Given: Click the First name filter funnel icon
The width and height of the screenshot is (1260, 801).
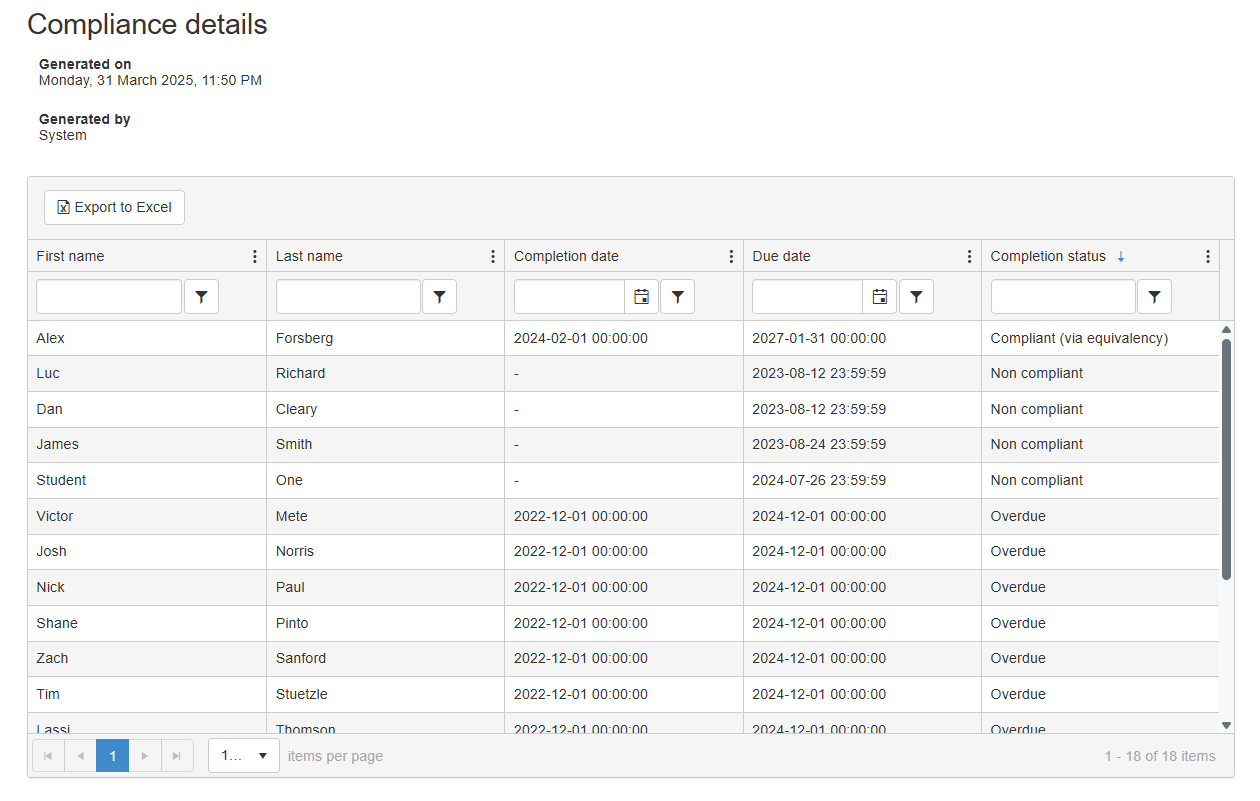Looking at the screenshot, I should pos(201,297).
